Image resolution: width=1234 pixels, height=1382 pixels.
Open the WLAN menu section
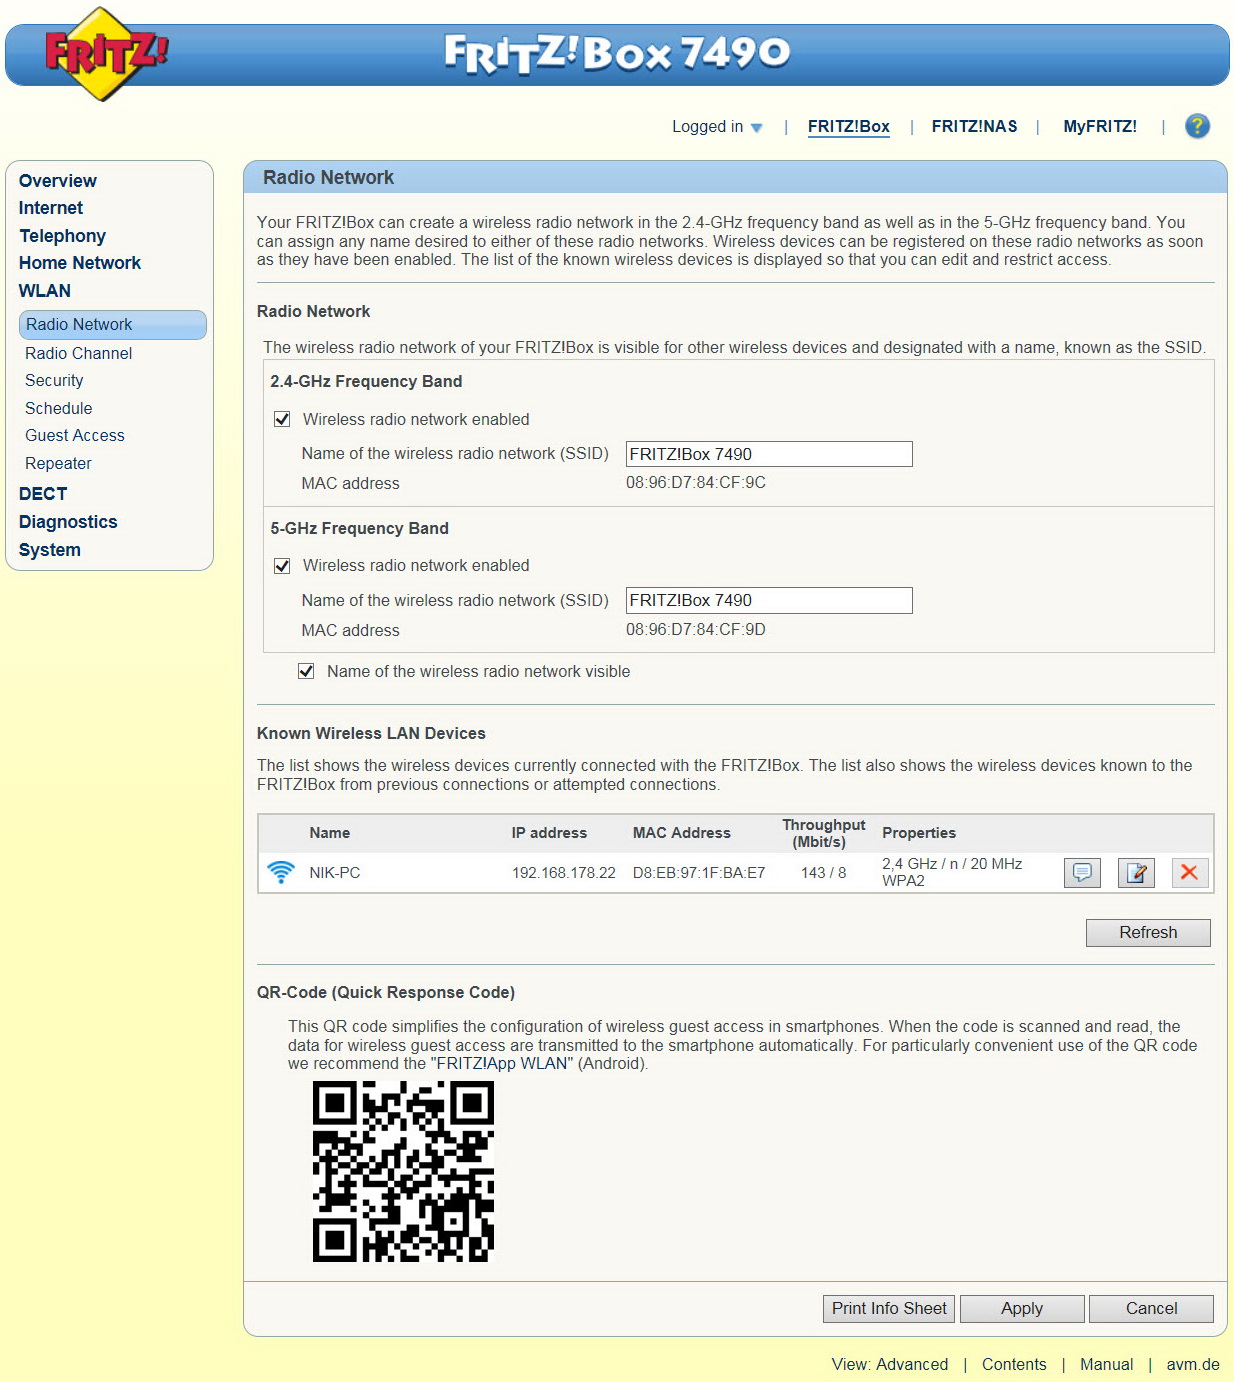tap(45, 291)
